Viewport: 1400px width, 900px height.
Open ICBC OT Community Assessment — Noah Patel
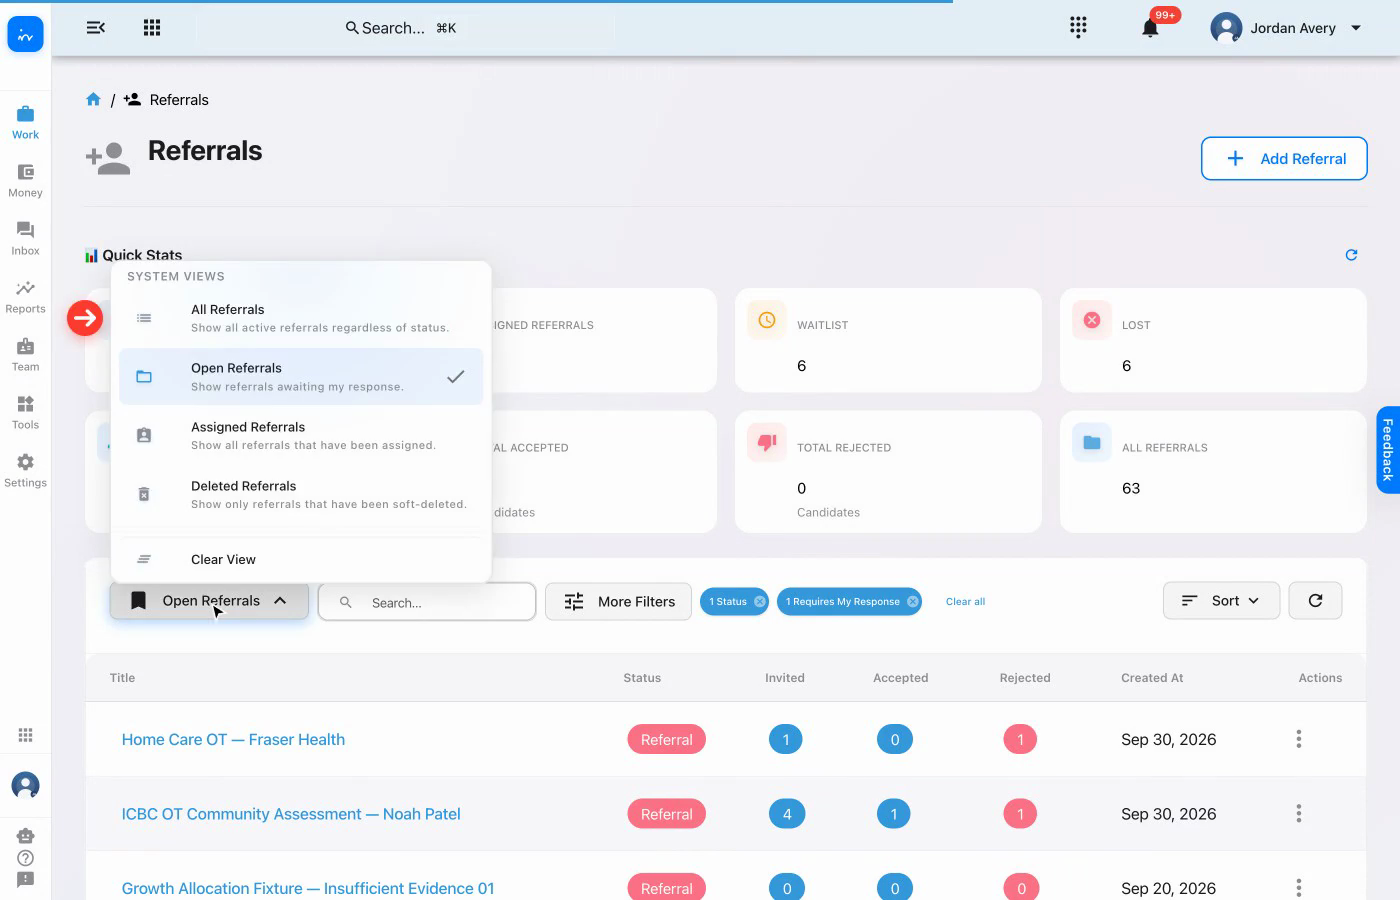(291, 814)
